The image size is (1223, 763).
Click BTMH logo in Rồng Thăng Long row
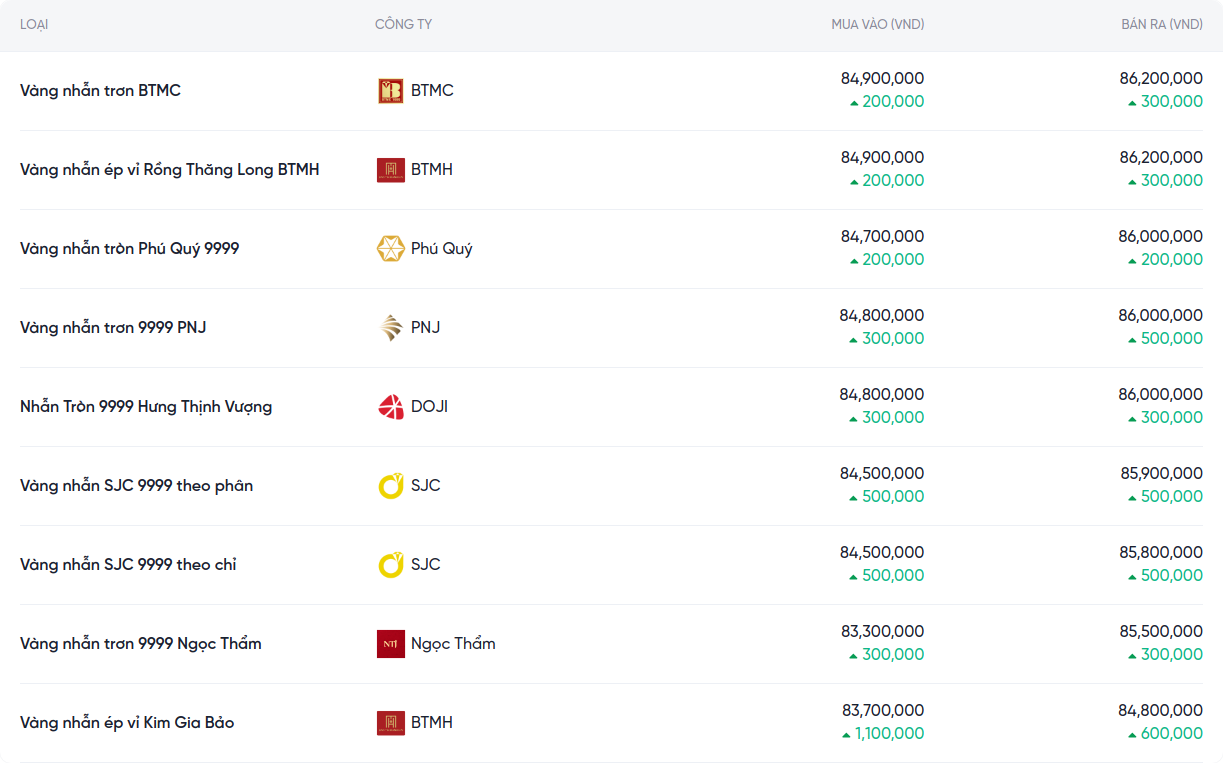390,170
